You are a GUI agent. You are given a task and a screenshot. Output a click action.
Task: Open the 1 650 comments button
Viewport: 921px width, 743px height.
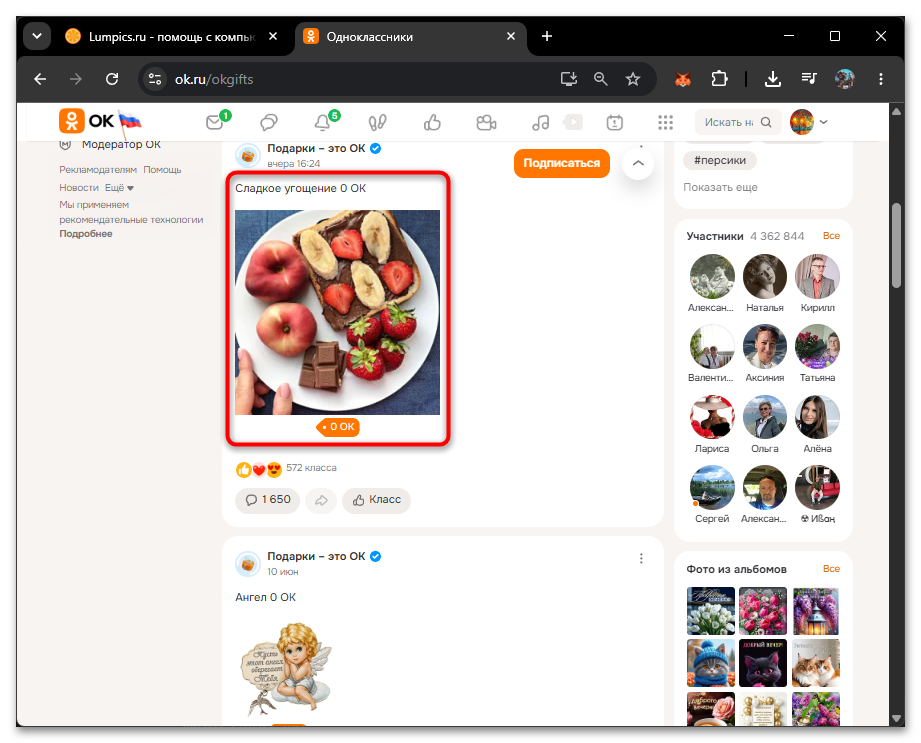pos(267,500)
